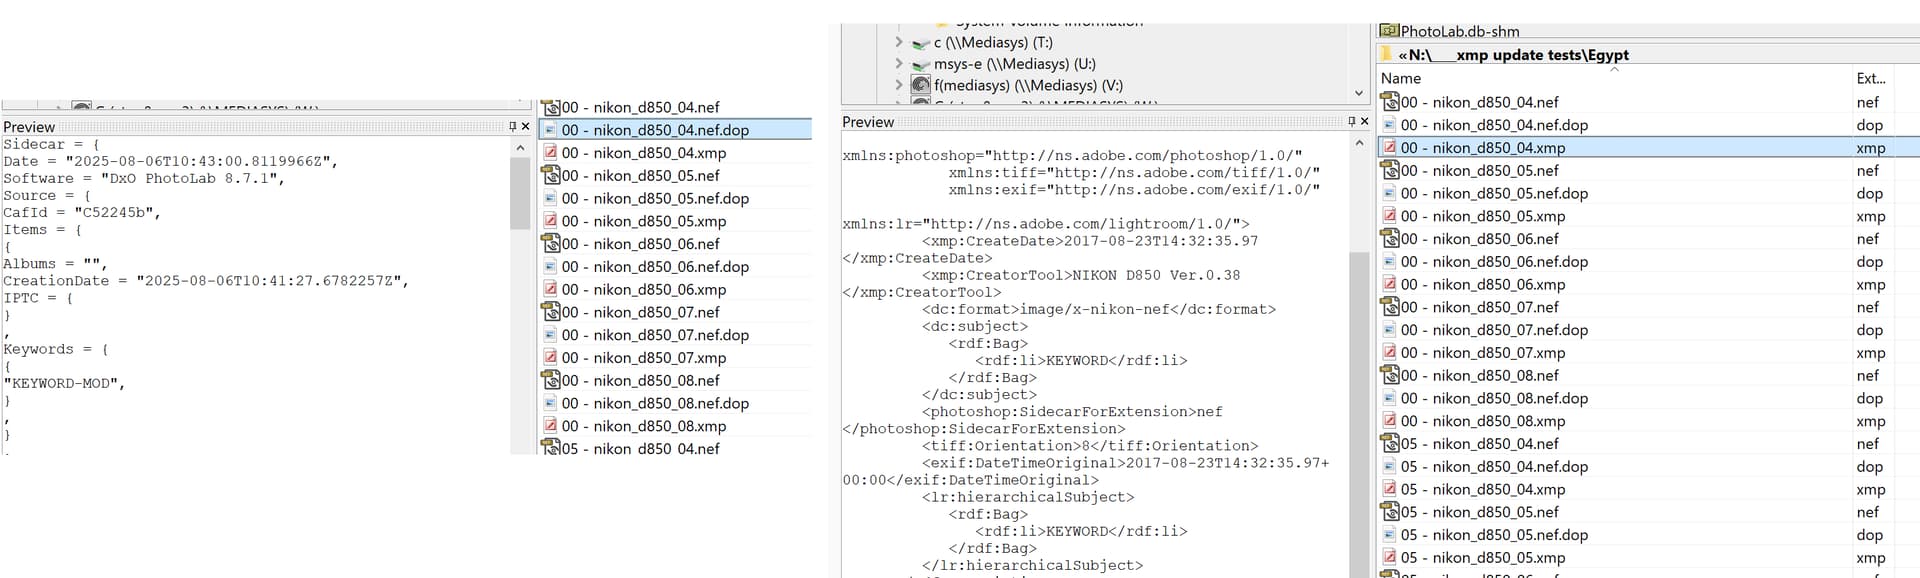Pin the left Preview pane with pushpin icon
The image size is (1920, 578).
pyautogui.click(x=512, y=127)
